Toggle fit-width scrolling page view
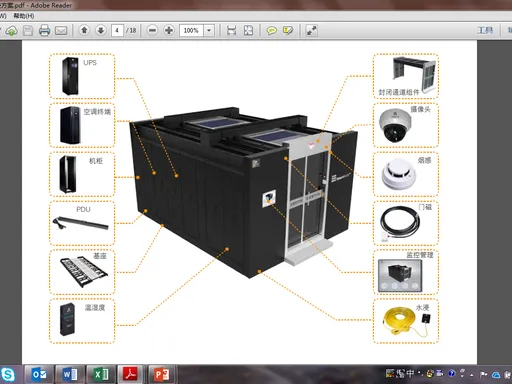The image size is (512, 384). (x=231, y=31)
